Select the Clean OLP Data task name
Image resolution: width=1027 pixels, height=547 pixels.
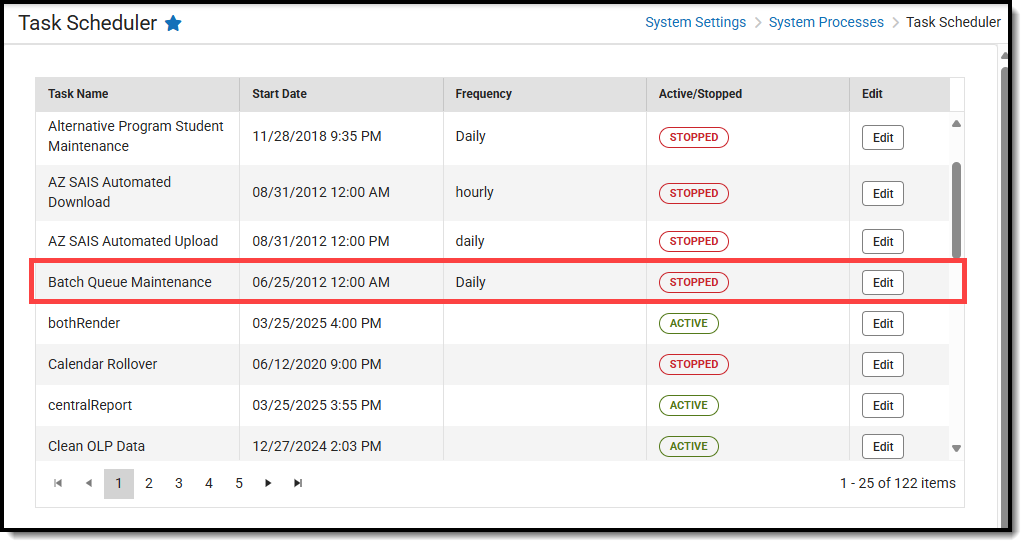[x=96, y=446]
